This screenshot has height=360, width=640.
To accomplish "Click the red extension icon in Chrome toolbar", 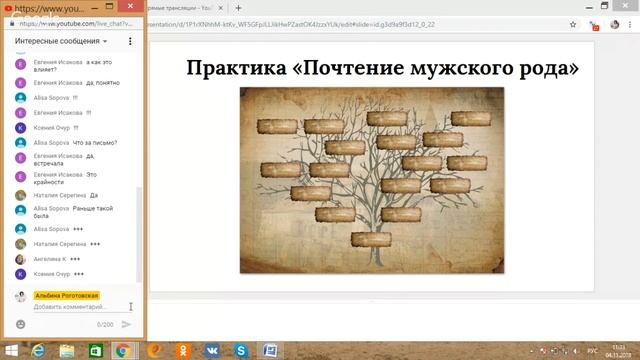I will coord(594,26).
